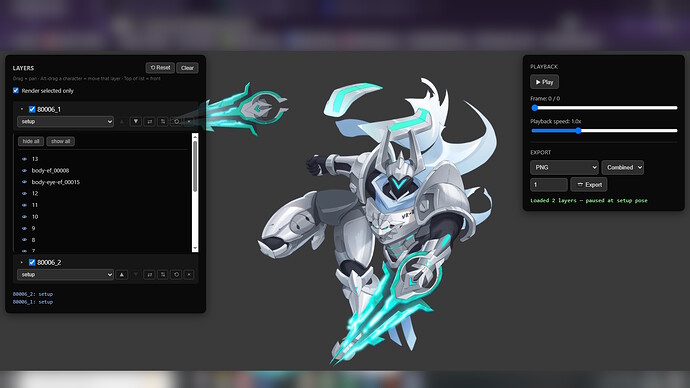Screen dimensions: 690x388
Task: Uncheck Render selected only
Action: click(16, 90)
